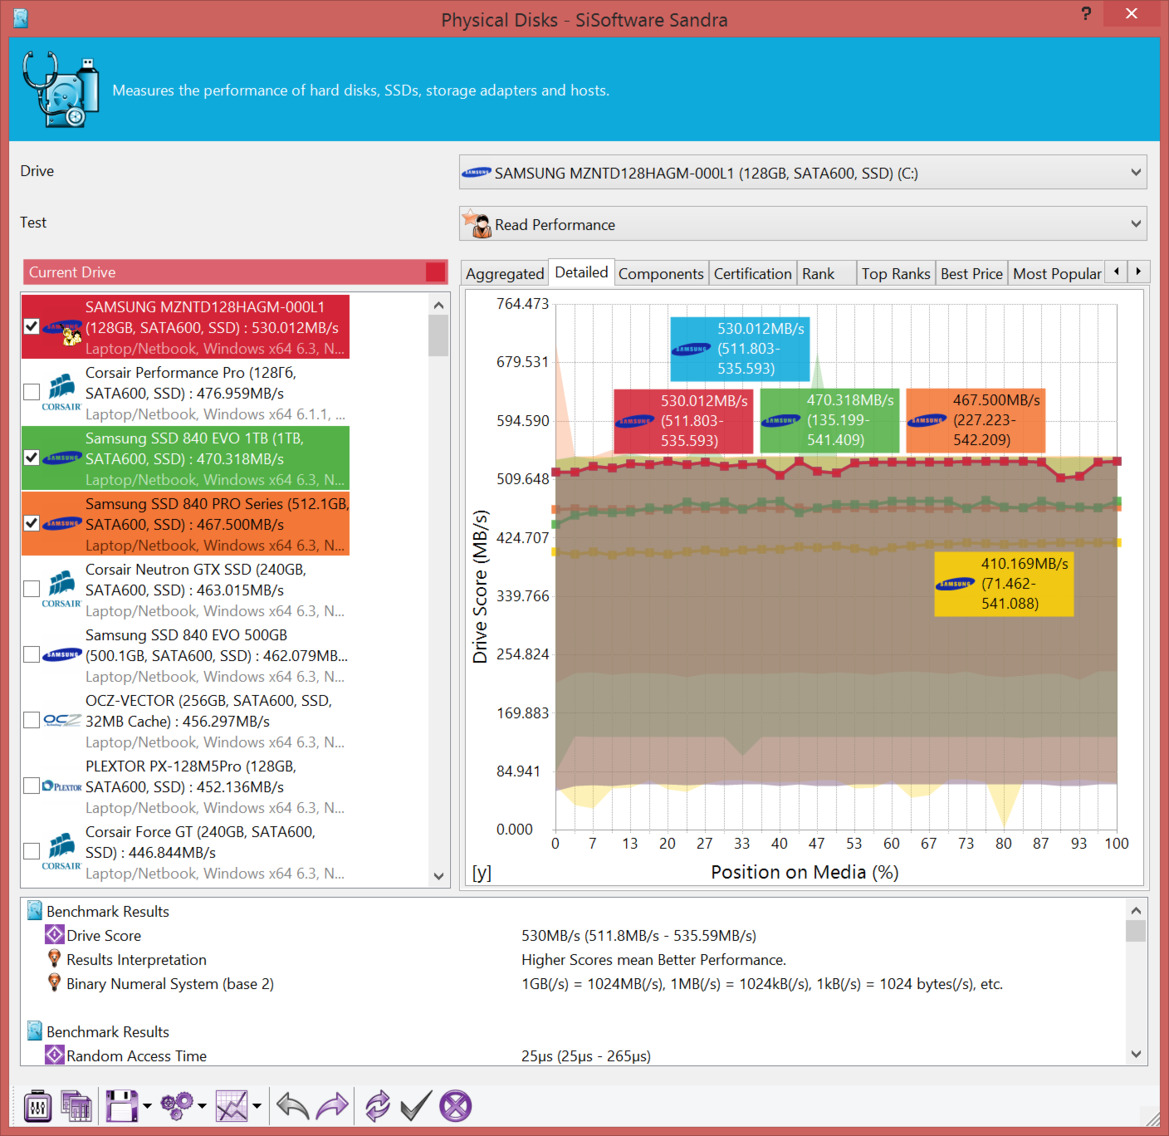Click the chart view icon
1169x1136 pixels.
(x=232, y=1105)
